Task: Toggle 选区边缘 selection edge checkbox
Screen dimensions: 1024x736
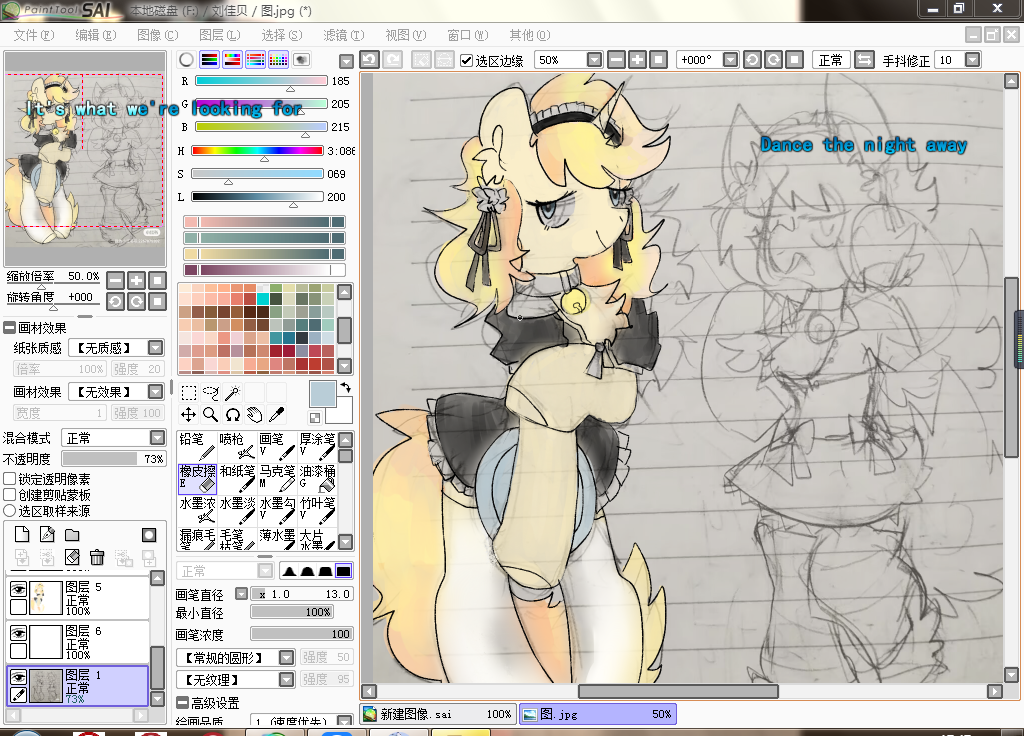Action: pyautogui.click(x=466, y=60)
